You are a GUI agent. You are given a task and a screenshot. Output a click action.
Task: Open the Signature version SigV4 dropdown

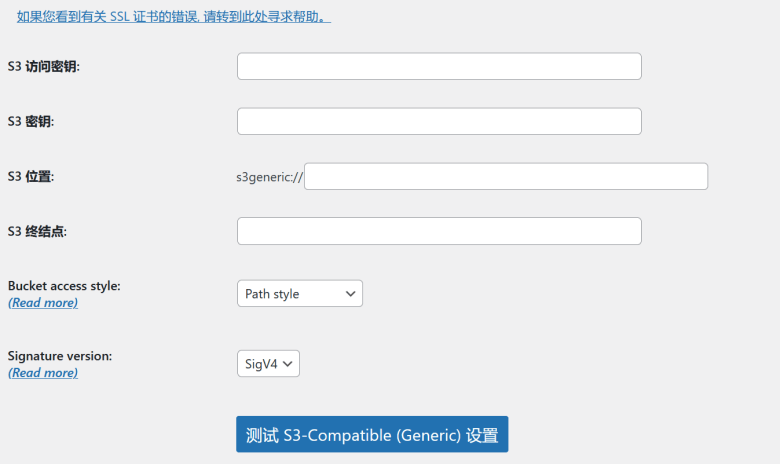tap(268, 364)
